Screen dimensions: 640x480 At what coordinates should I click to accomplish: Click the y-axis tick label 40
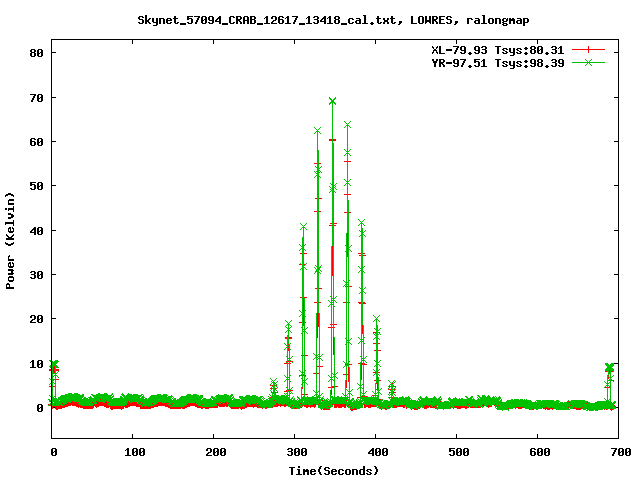[x=36, y=231]
